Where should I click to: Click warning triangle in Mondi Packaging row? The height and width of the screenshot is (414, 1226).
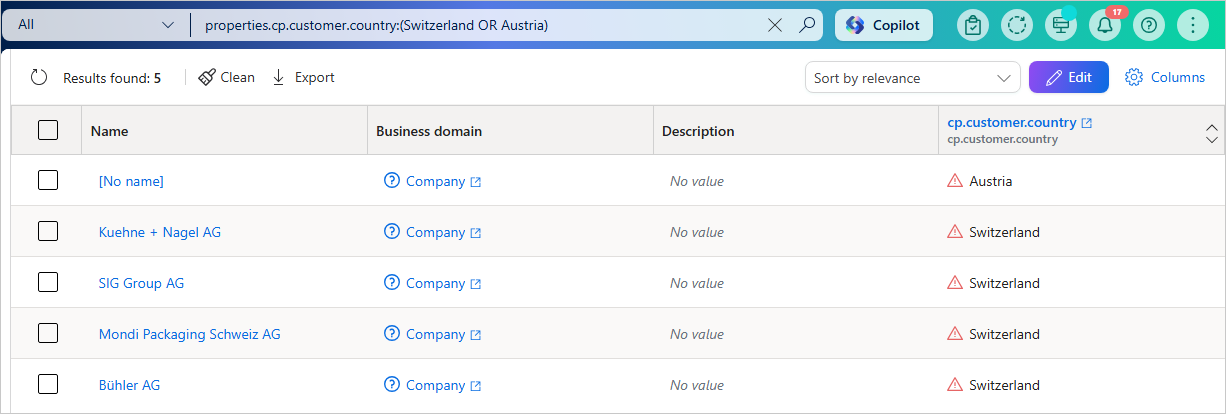coord(955,334)
